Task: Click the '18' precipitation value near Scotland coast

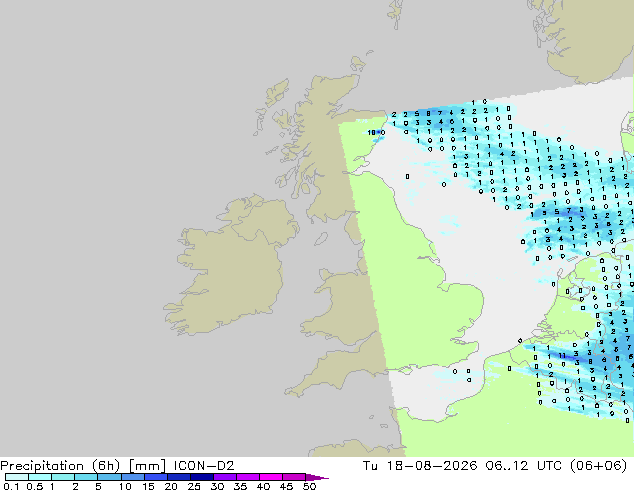Action: (x=372, y=132)
